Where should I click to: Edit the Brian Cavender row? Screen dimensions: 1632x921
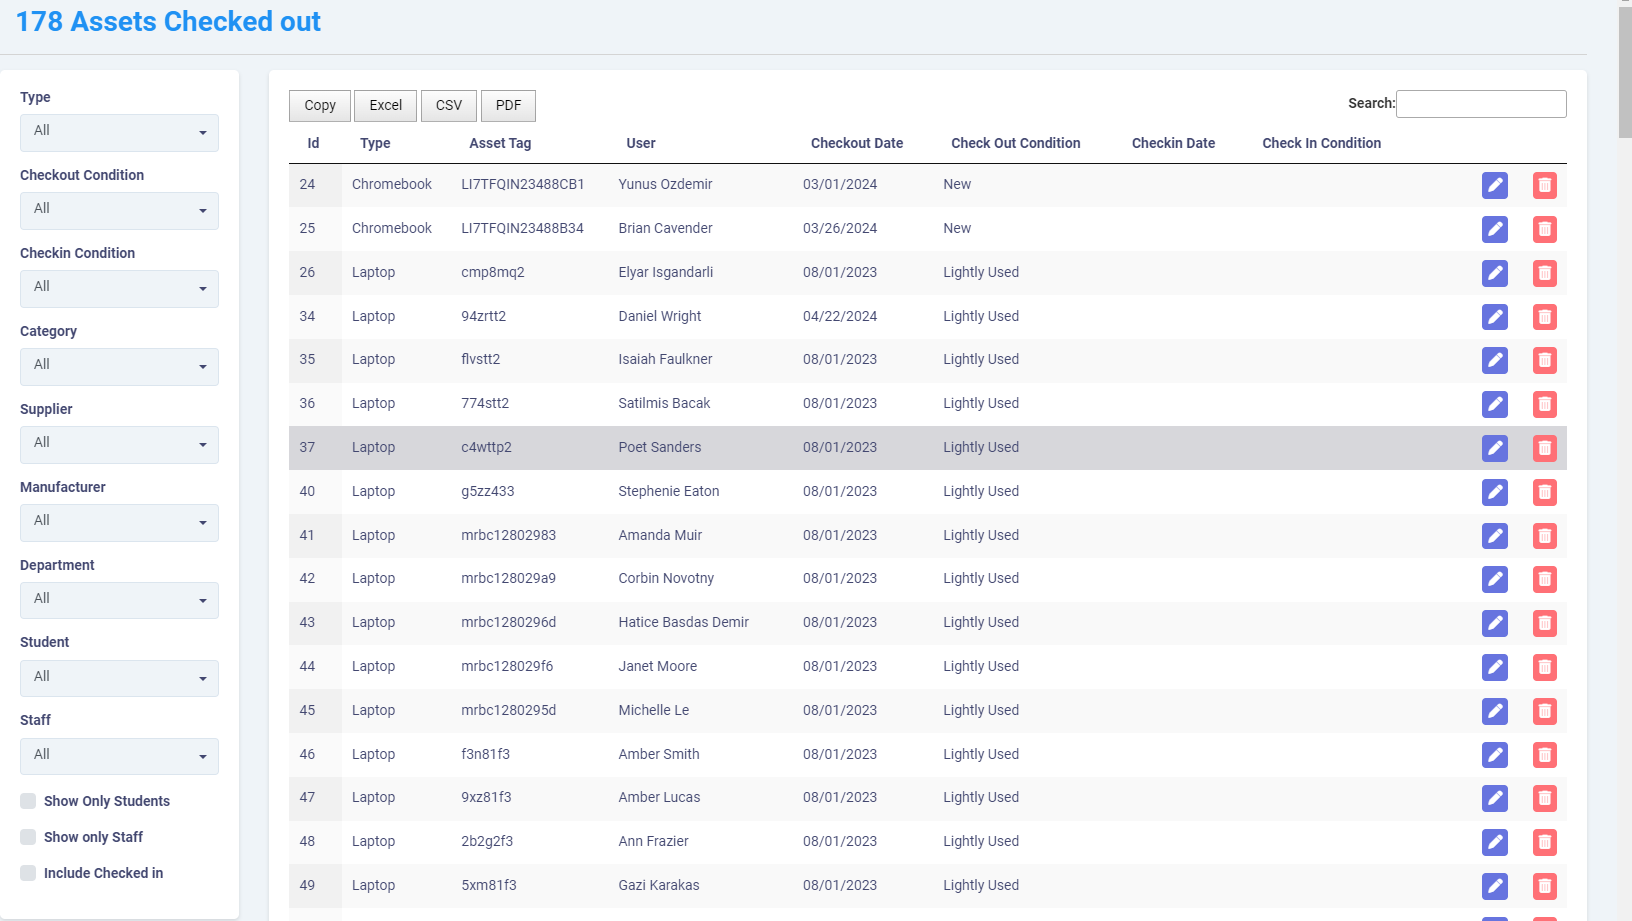pos(1495,229)
